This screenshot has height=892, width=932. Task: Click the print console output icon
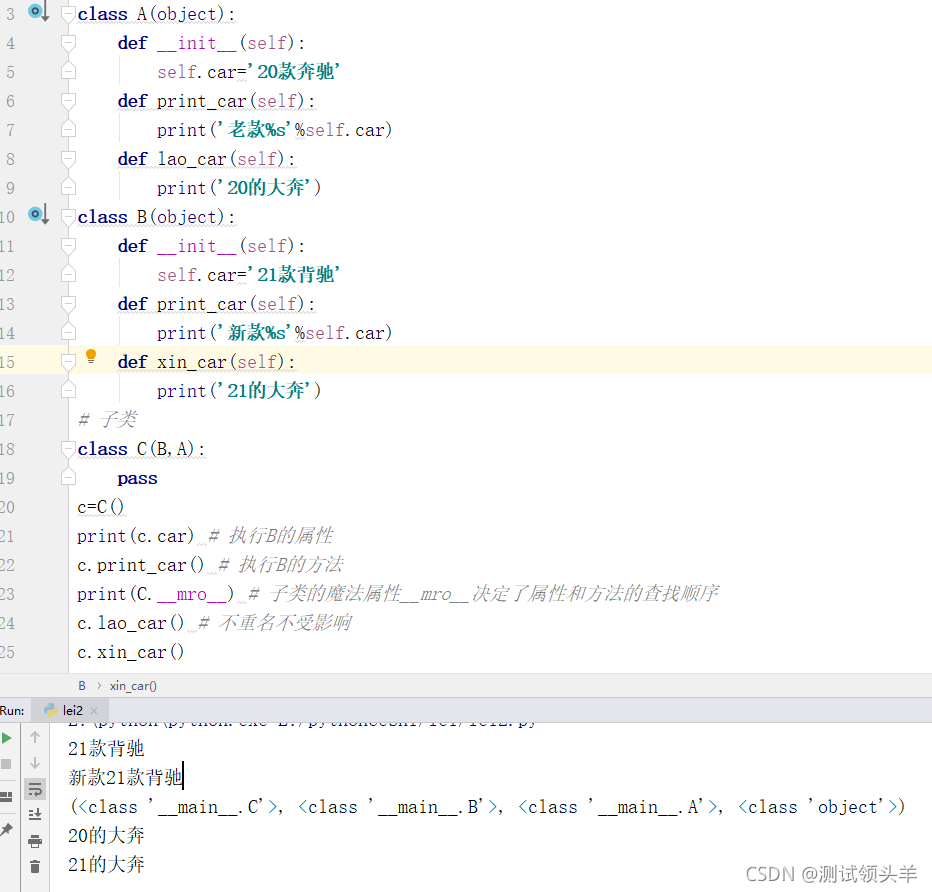(35, 841)
